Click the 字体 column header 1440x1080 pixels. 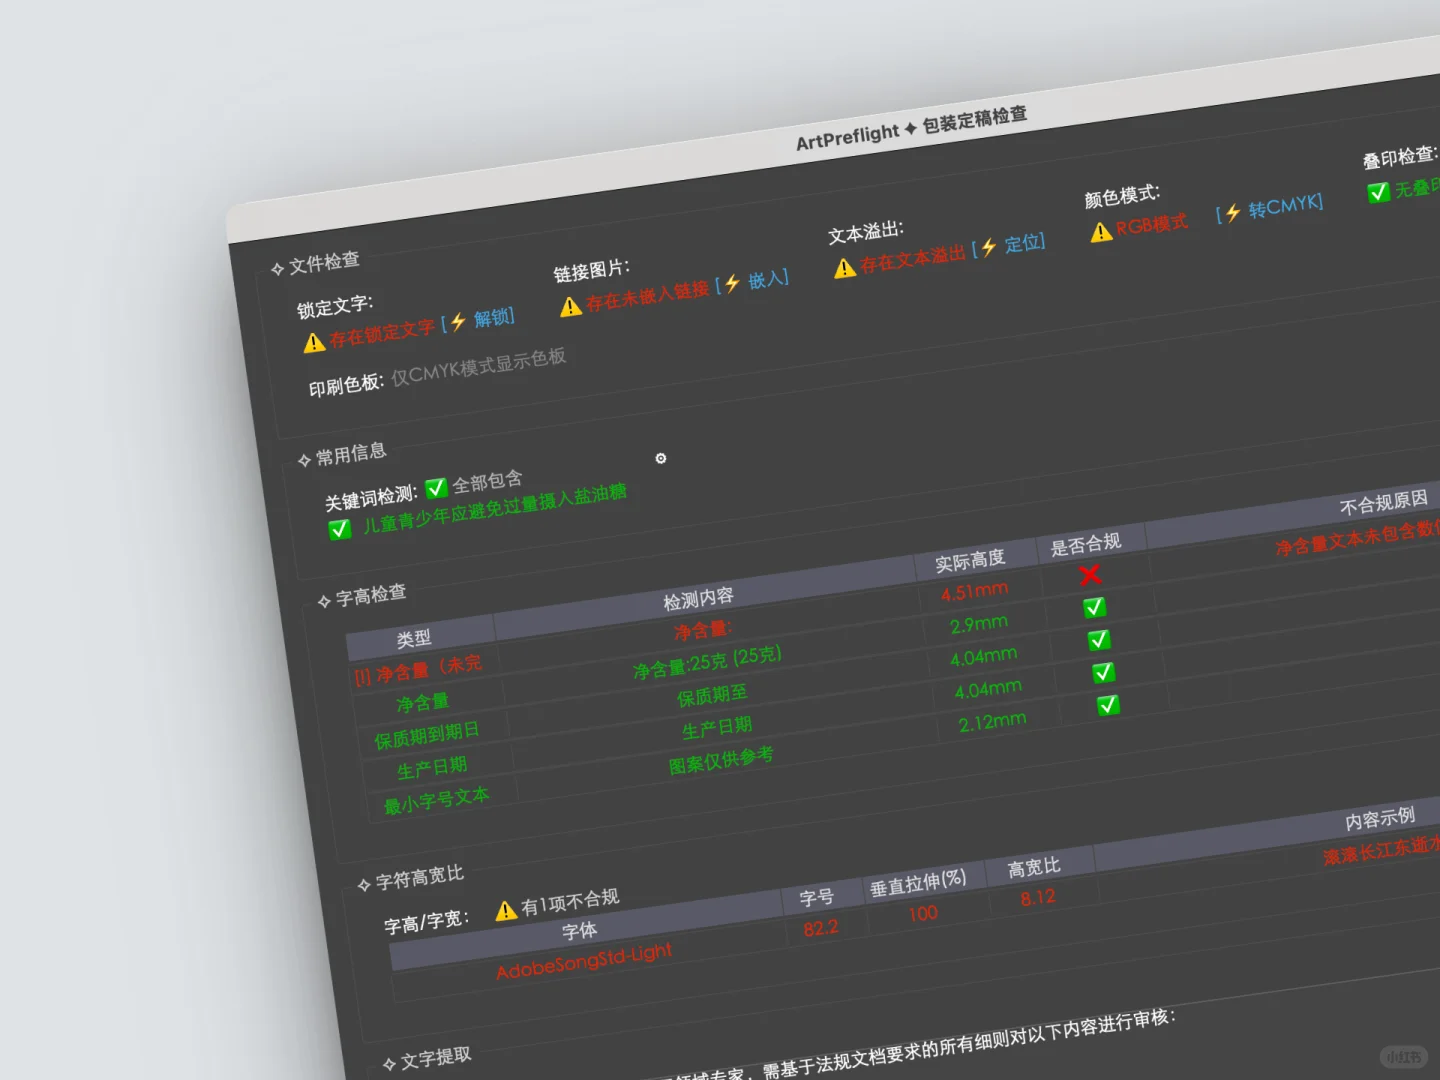(580, 931)
